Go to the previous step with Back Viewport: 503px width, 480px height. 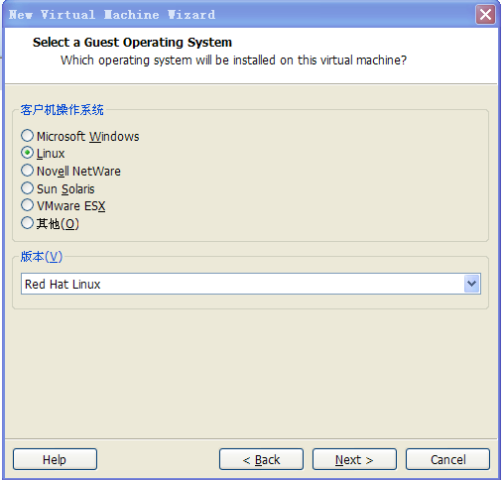pos(261,459)
